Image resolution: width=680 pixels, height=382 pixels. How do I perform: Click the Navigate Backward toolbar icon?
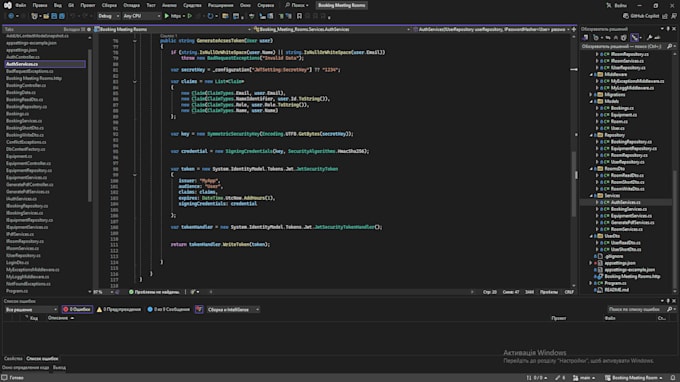(x=11, y=16)
